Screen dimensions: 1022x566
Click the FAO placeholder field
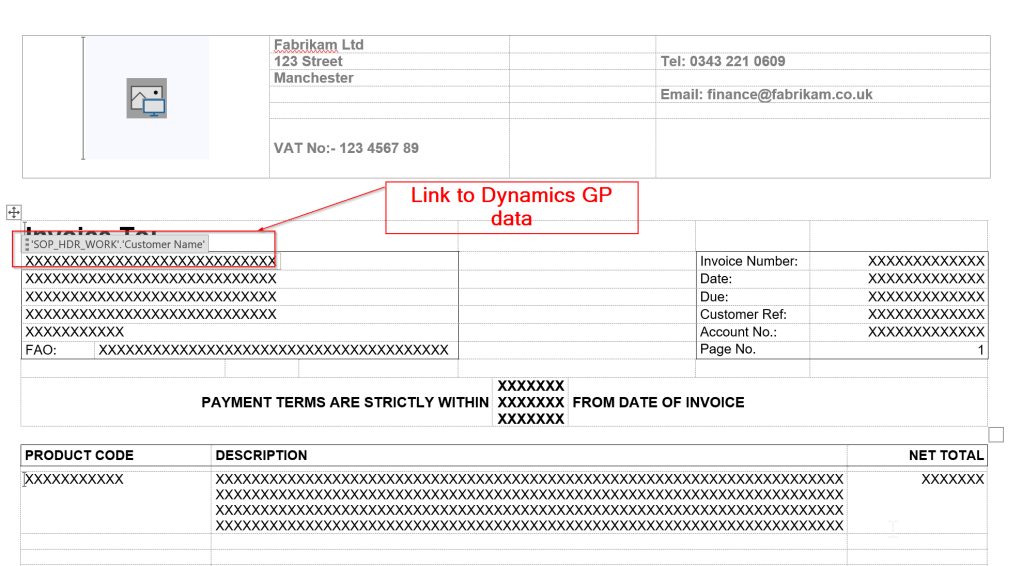tap(272, 350)
